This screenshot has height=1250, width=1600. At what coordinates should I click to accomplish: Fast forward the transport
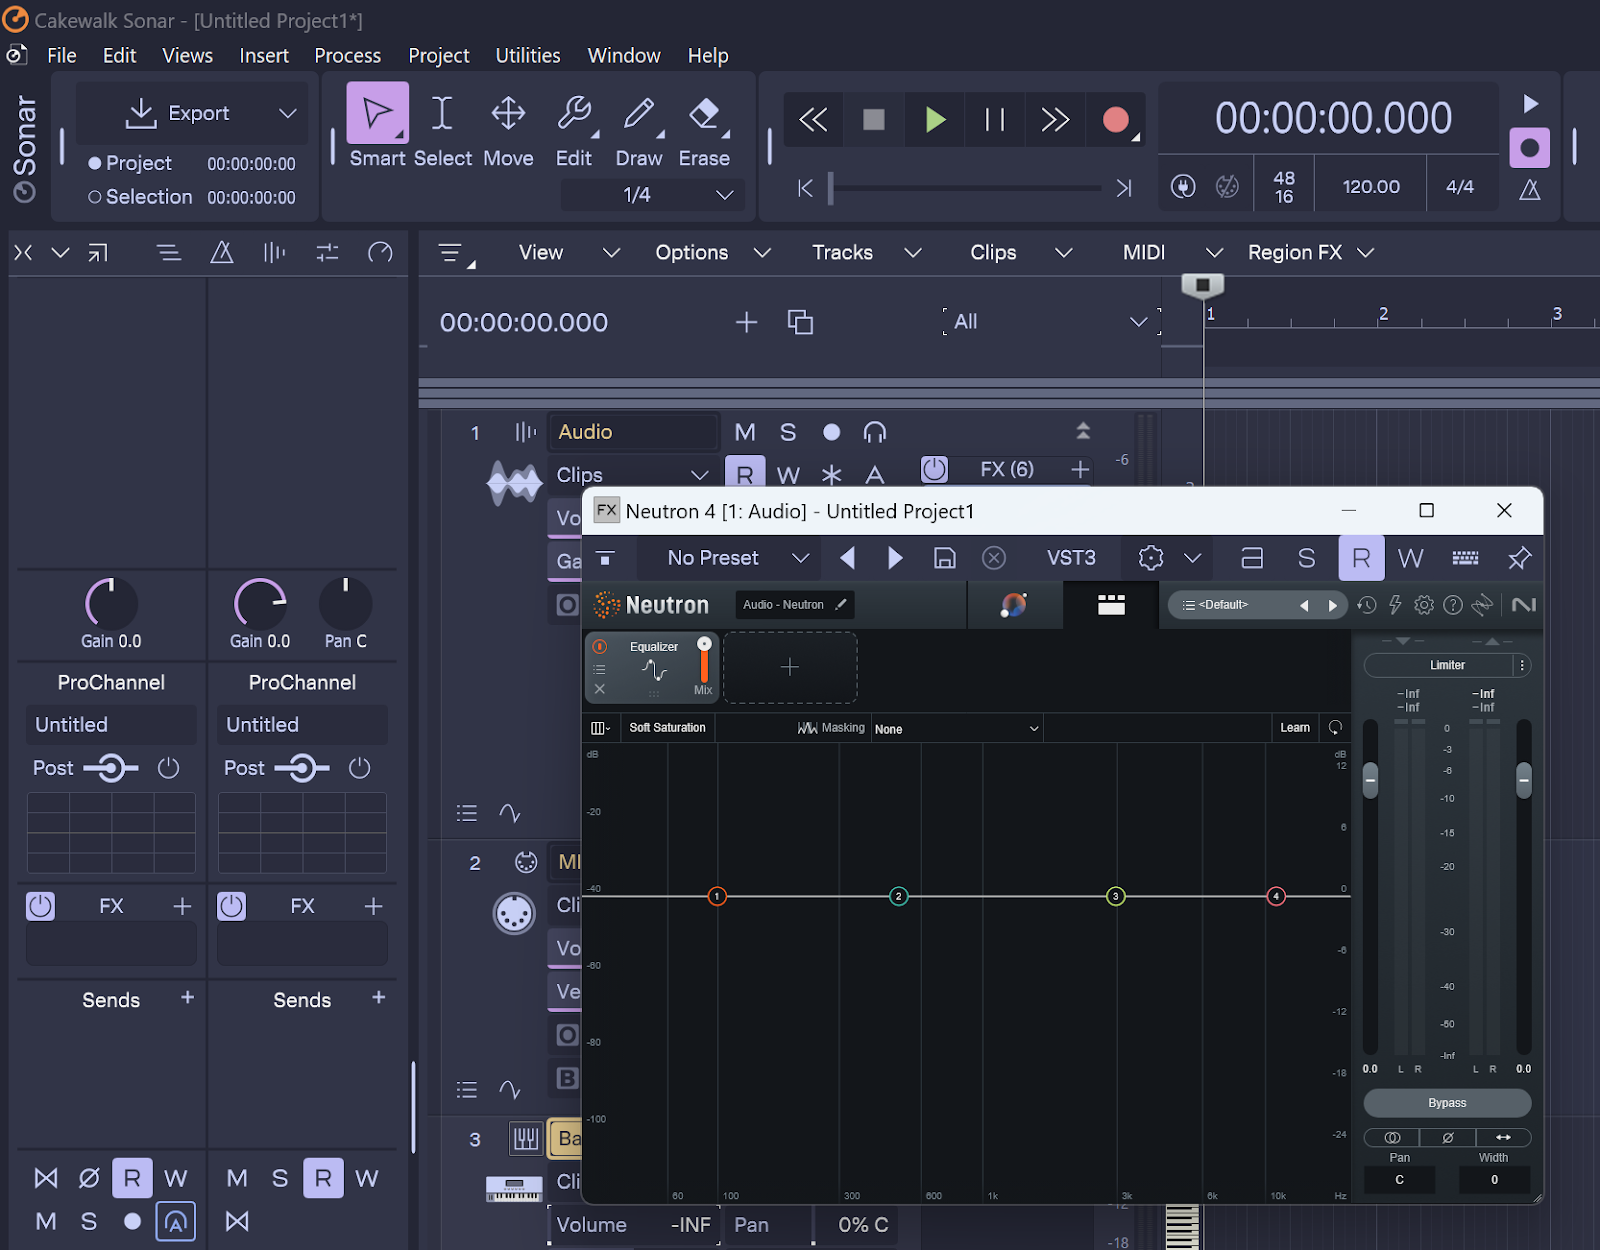point(1056,120)
